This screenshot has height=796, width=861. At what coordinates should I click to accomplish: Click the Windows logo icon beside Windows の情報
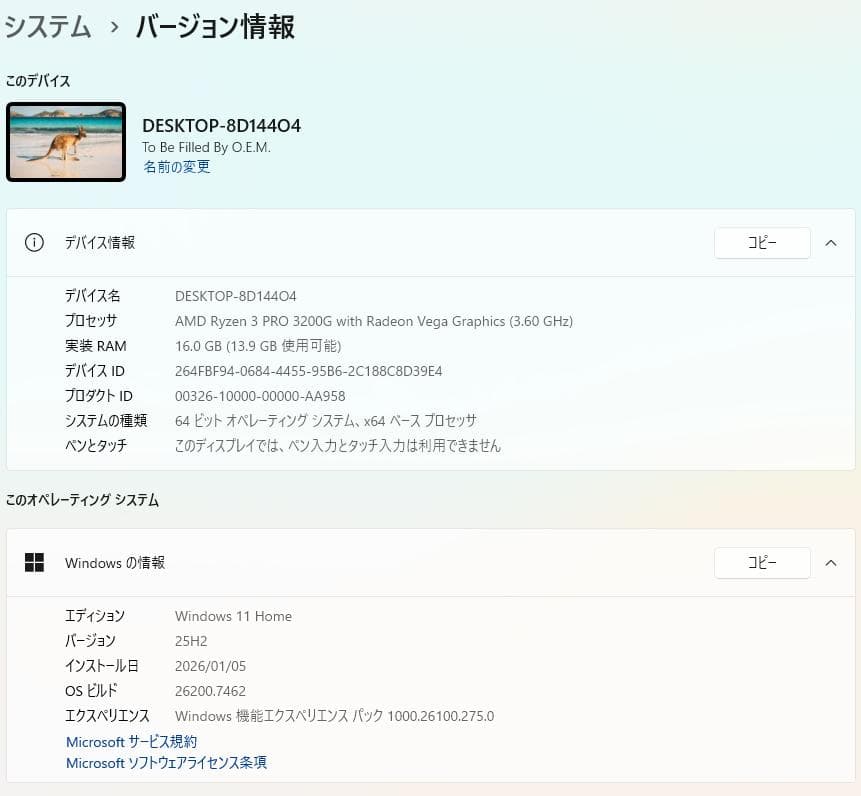pyautogui.click(x=36, y=562)
